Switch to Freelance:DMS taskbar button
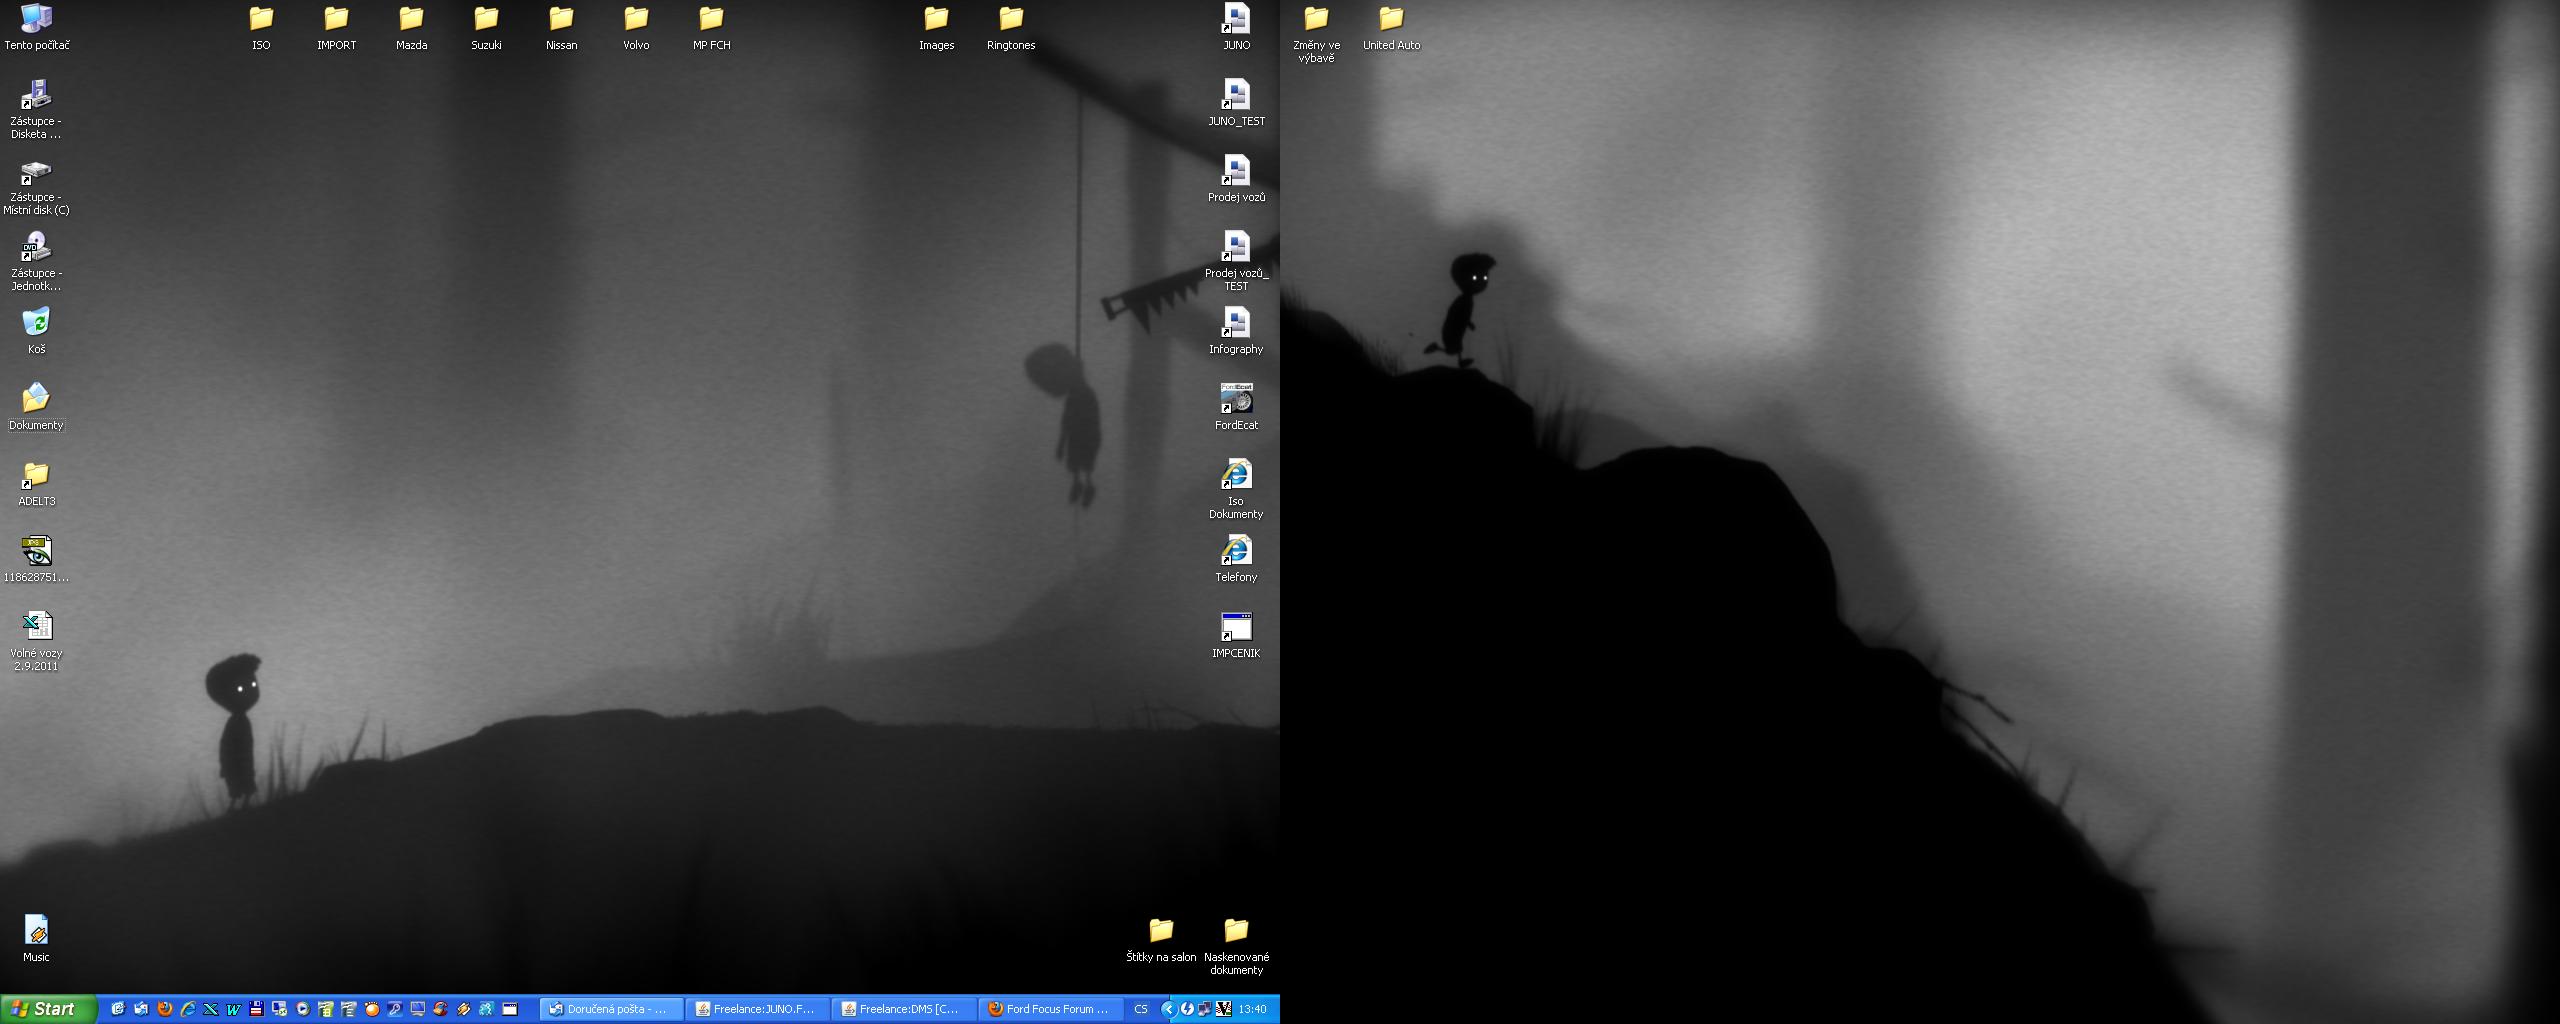This screenshot has height=1024, width=2560. [x=903, y=1009]
